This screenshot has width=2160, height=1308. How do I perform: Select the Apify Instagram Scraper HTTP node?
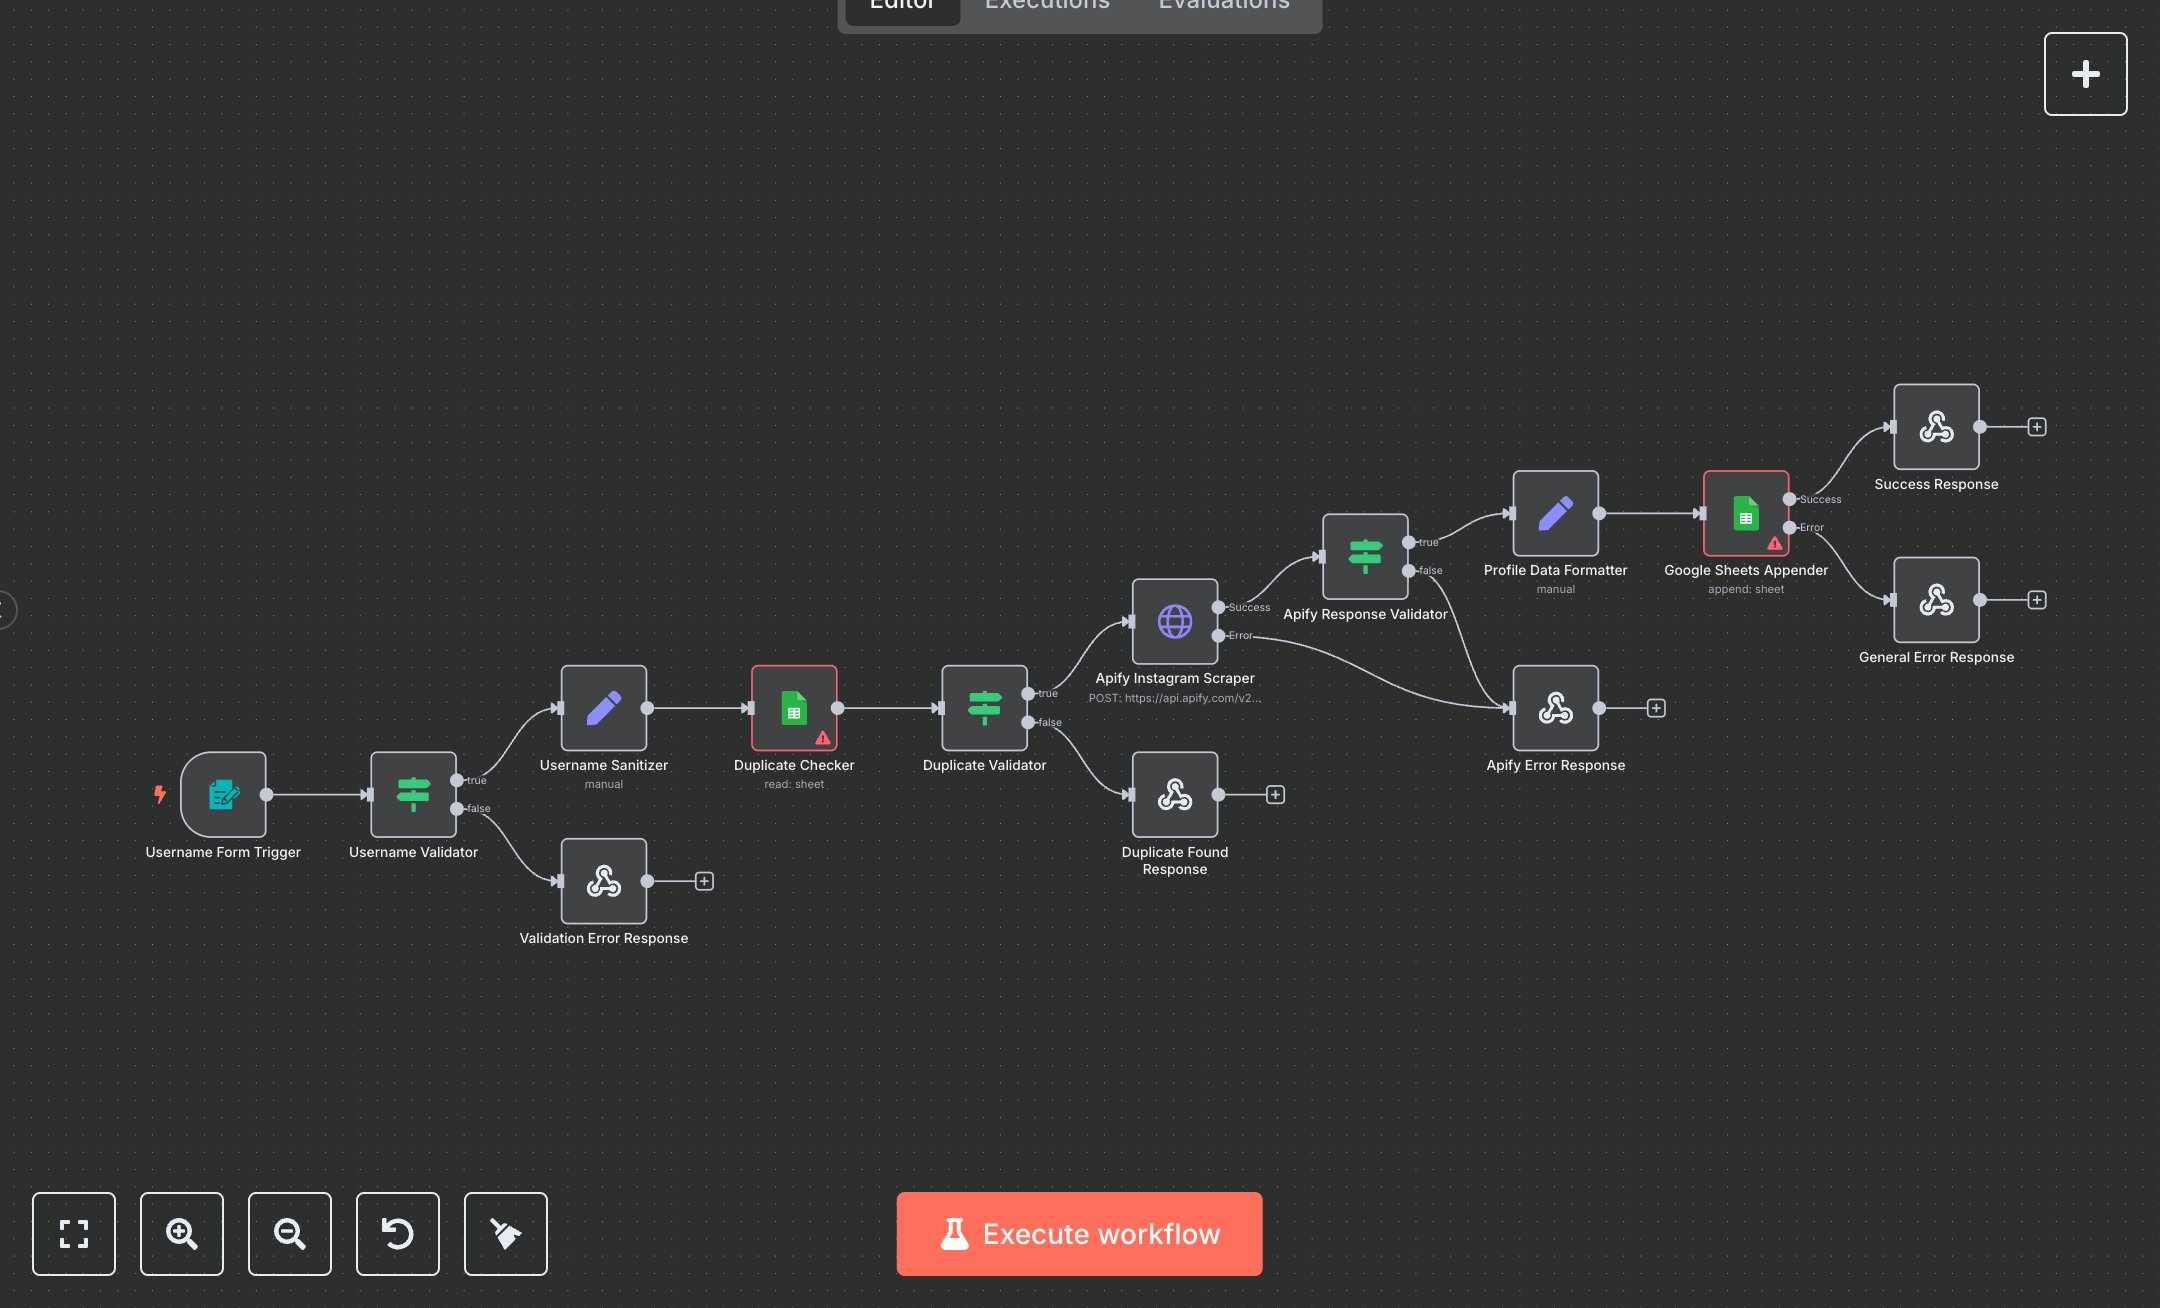tap(1174, 621)
